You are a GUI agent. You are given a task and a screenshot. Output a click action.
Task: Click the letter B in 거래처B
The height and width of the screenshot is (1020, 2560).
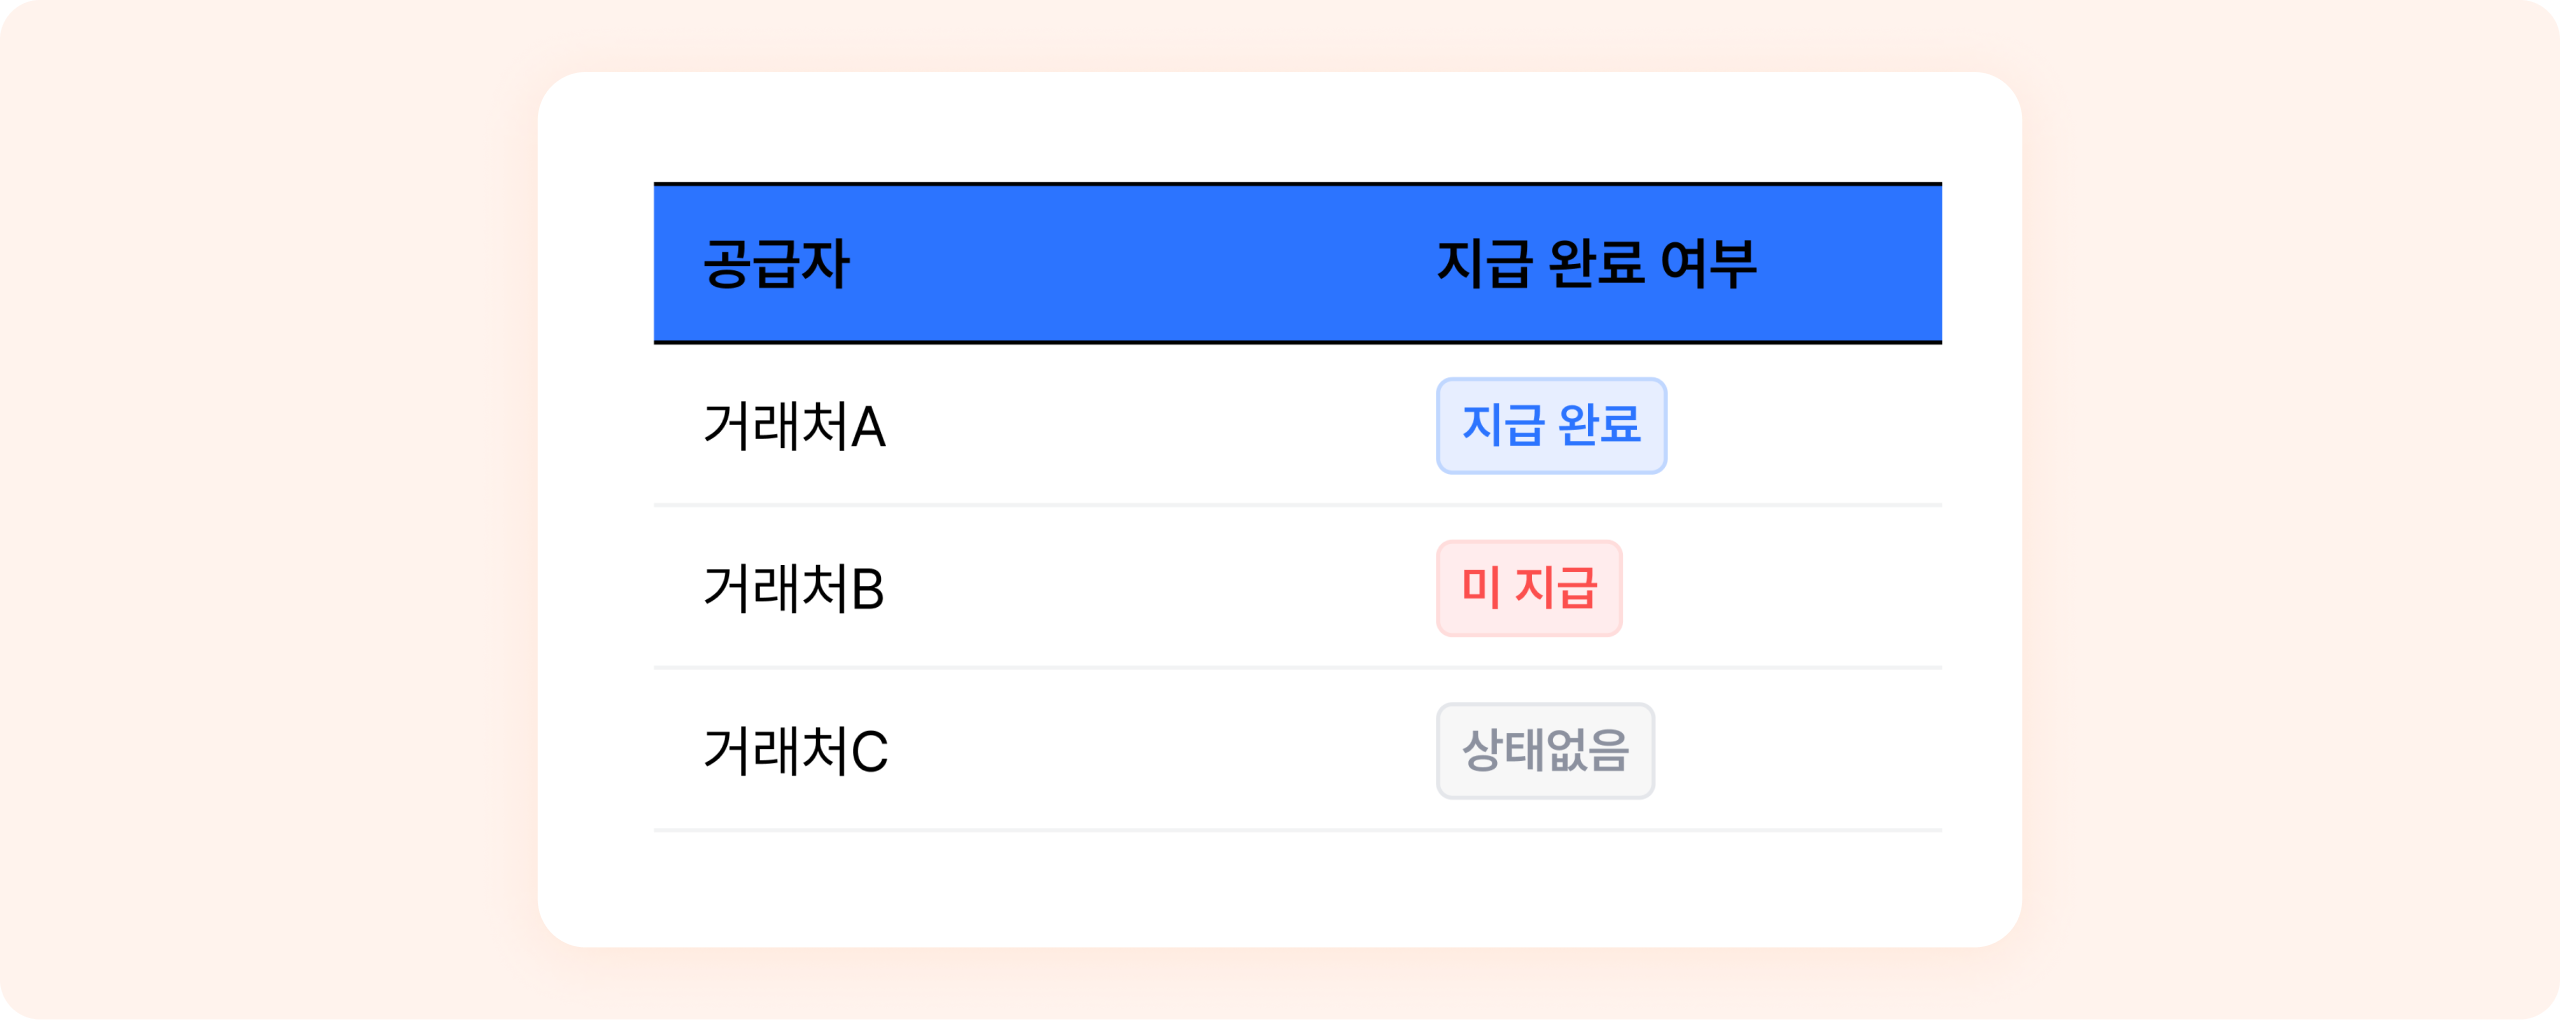point(868,590)
